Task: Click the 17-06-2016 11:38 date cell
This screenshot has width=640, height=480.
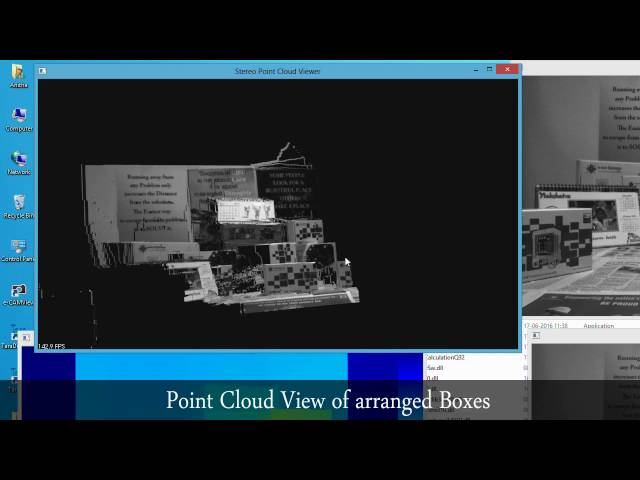Action: pyautogui.click(x=546, y=326)
